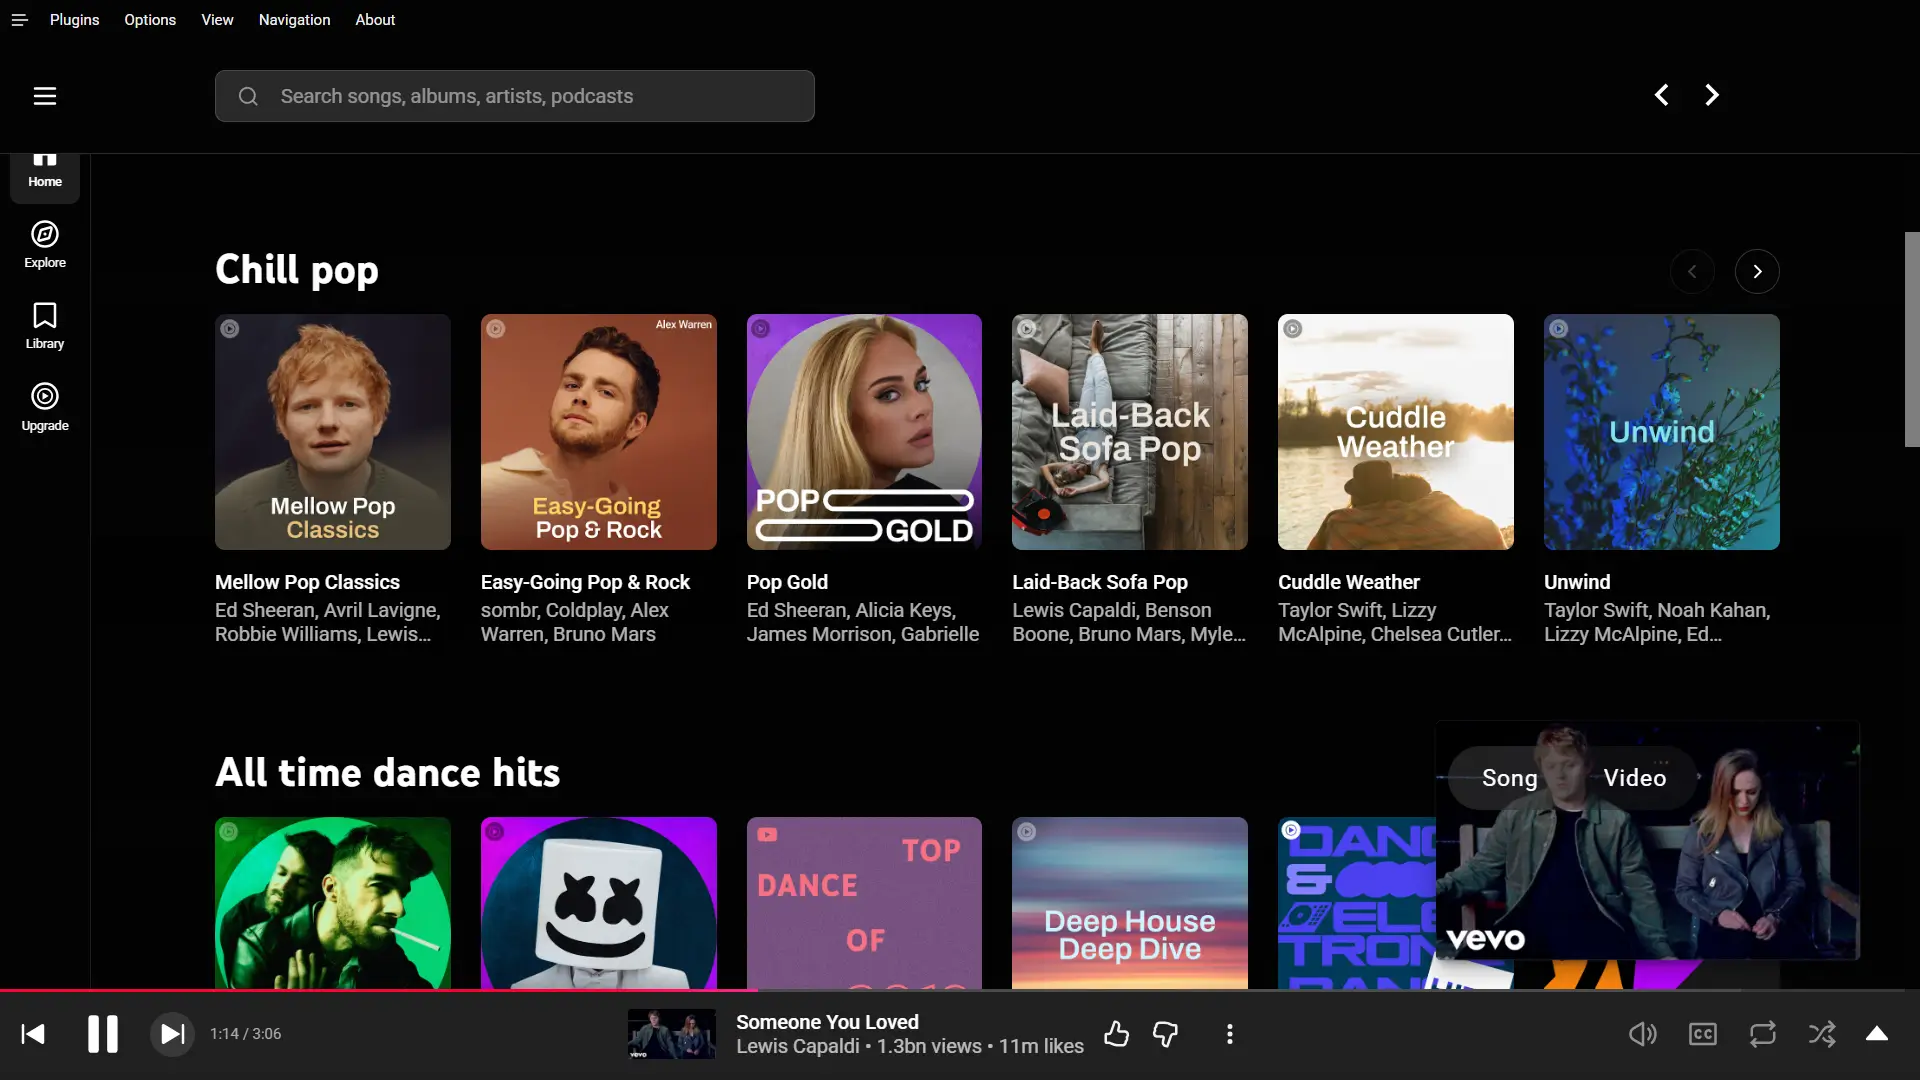The width and height of the screenshot is (1920, 1080).
Task: Open the Plugins menu
Action: 74,20
